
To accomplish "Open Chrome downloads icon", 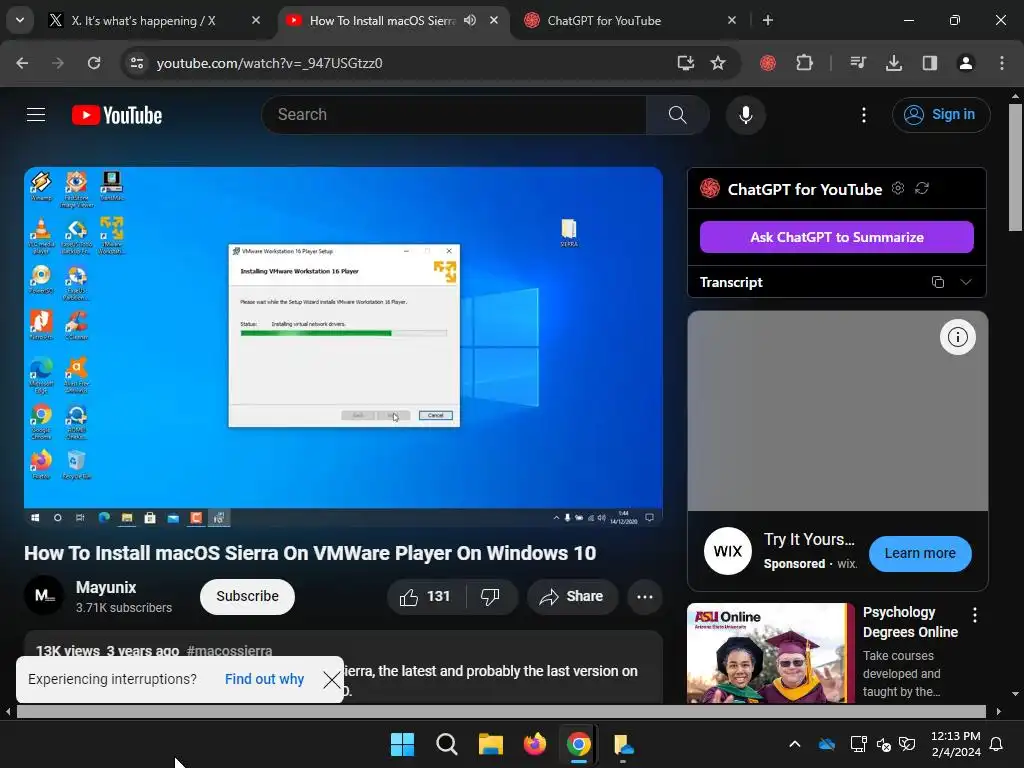I will point(893,63).
